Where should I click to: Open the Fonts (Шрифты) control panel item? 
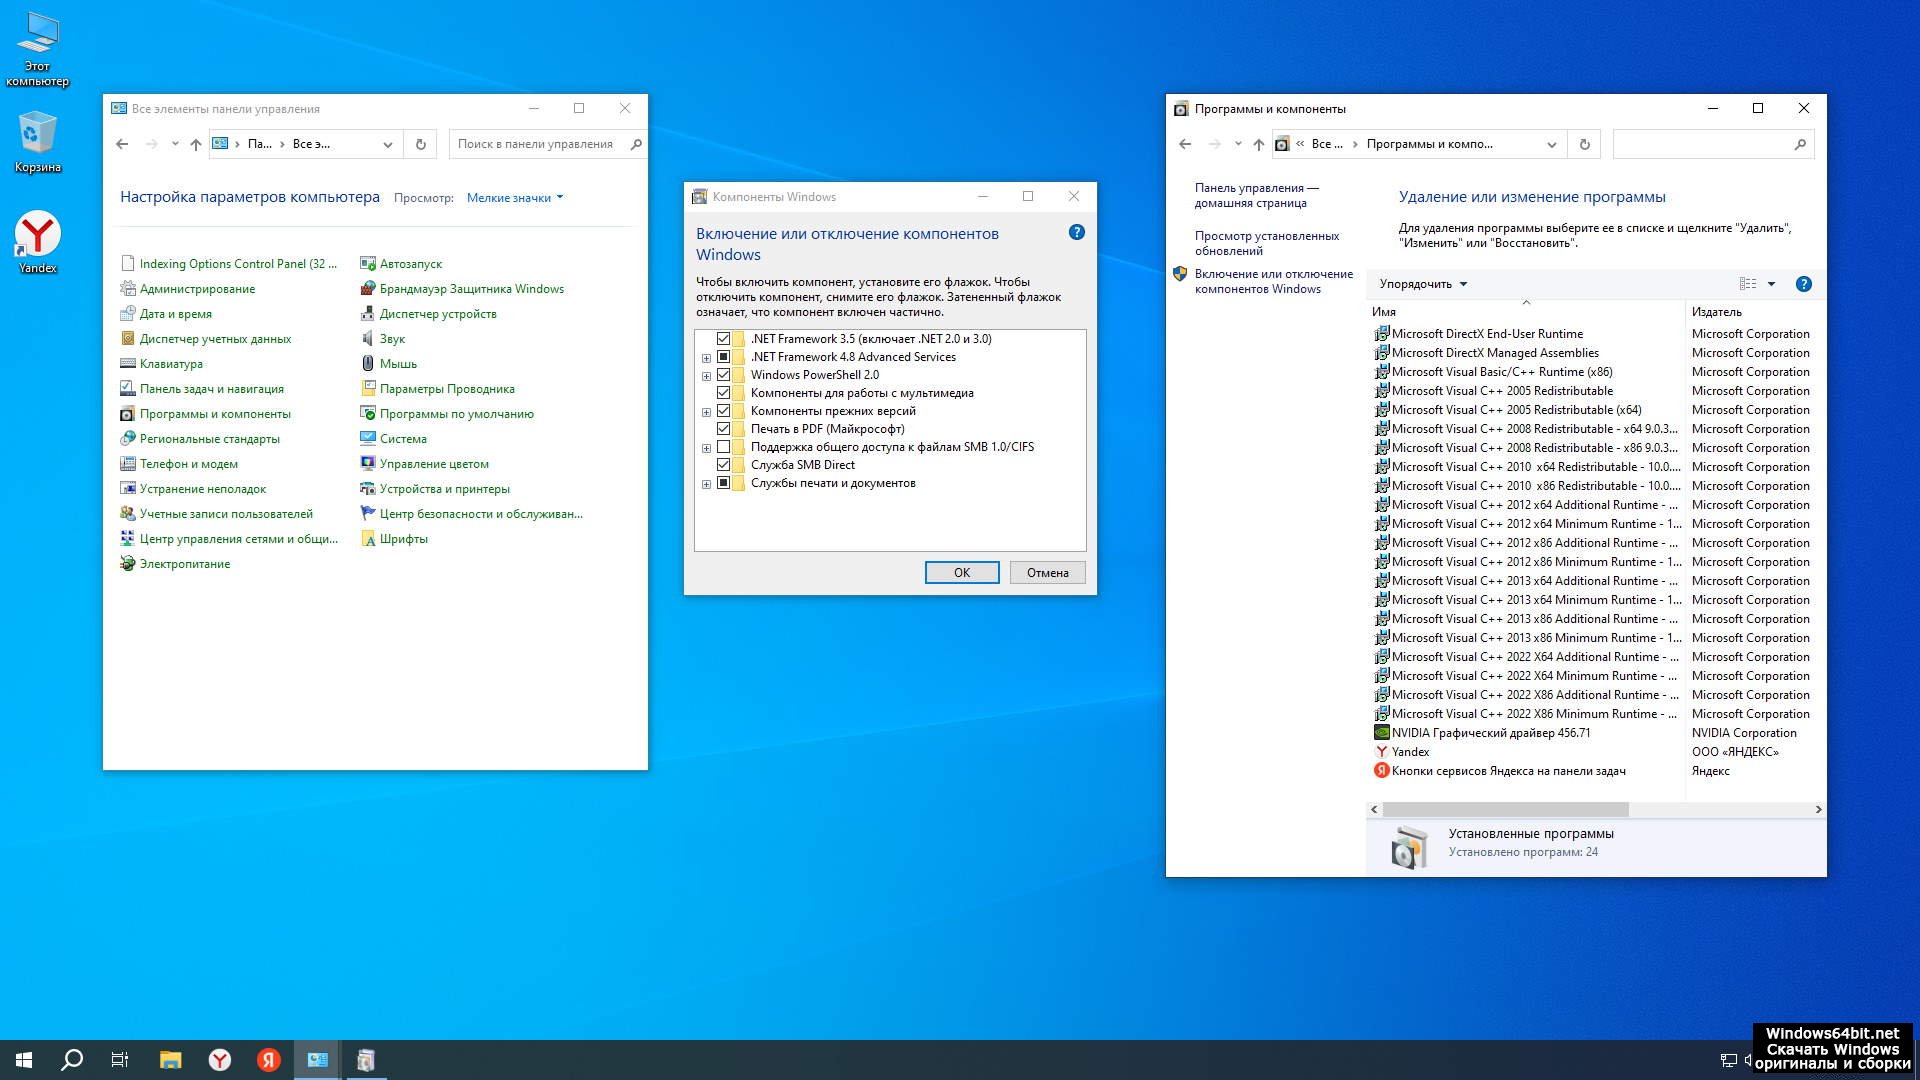[403, 539]
